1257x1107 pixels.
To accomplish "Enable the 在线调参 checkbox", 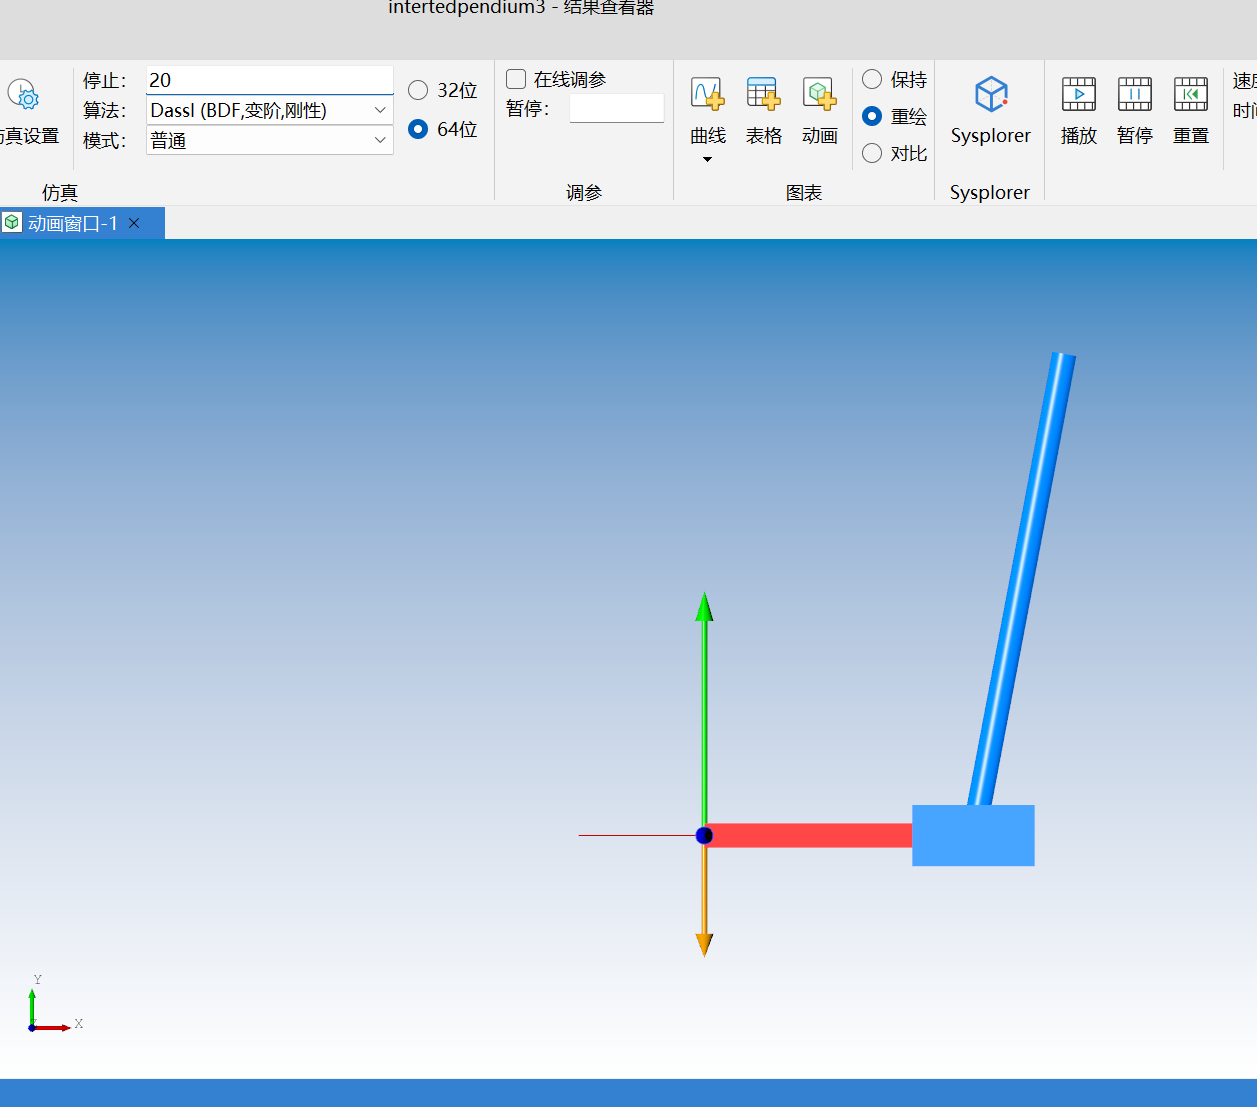I will point(516,79).
